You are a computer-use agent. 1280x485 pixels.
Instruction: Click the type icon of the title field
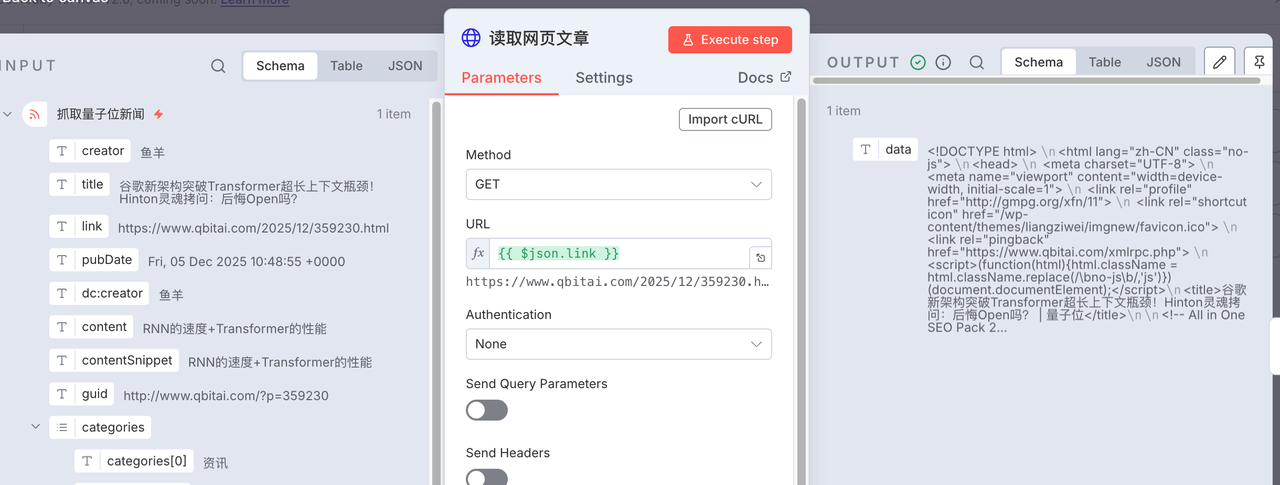tap(62, 185)
